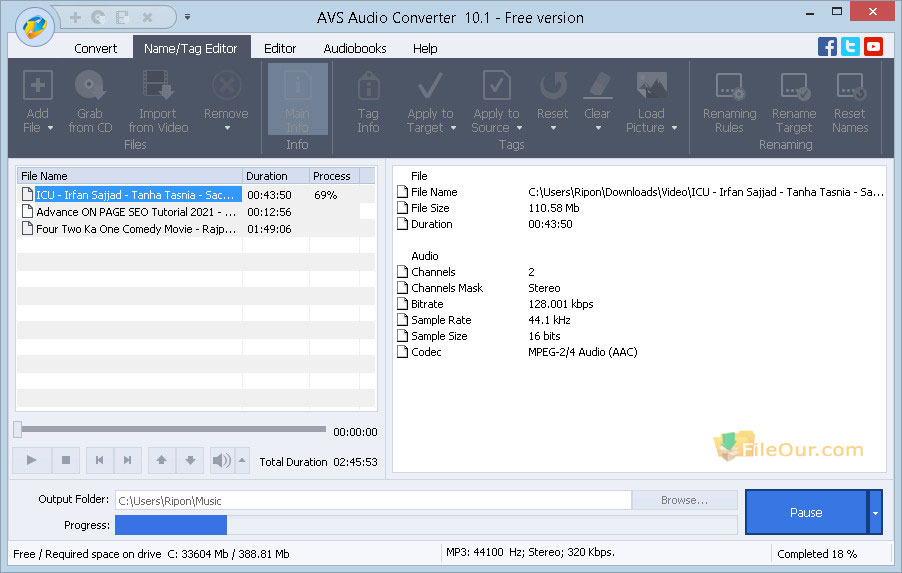Click the Reset tags icon
The height and width of the screenshot is (573, 902).
(x=553, y=86)
